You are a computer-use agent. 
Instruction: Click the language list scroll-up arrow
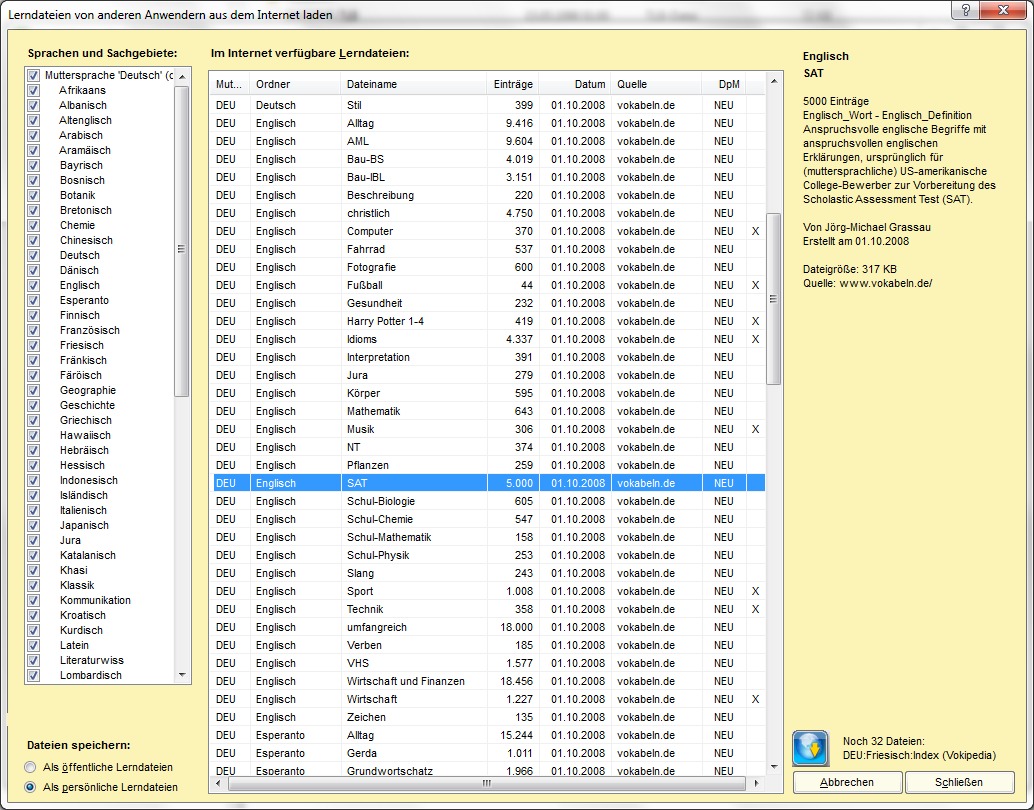pyautogui.click(x=183, y=77)
